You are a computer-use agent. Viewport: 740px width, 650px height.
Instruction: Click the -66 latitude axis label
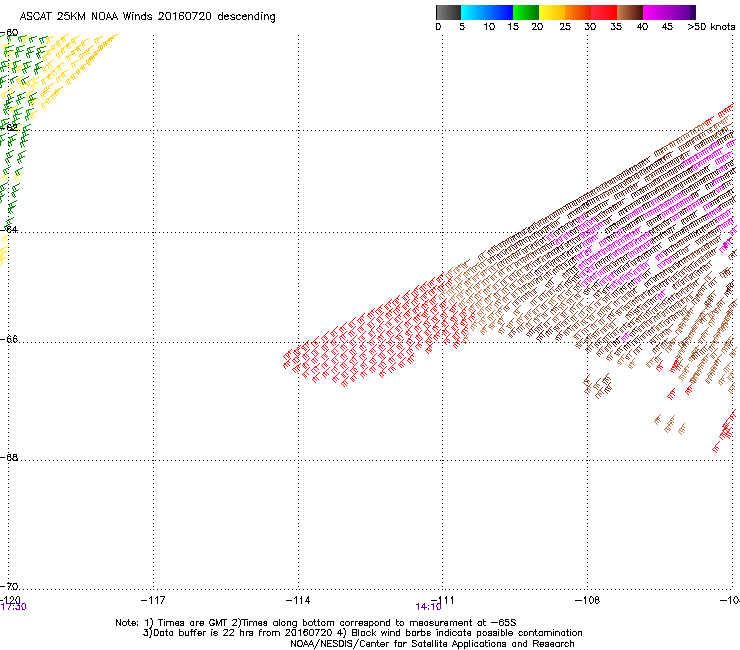9,339
